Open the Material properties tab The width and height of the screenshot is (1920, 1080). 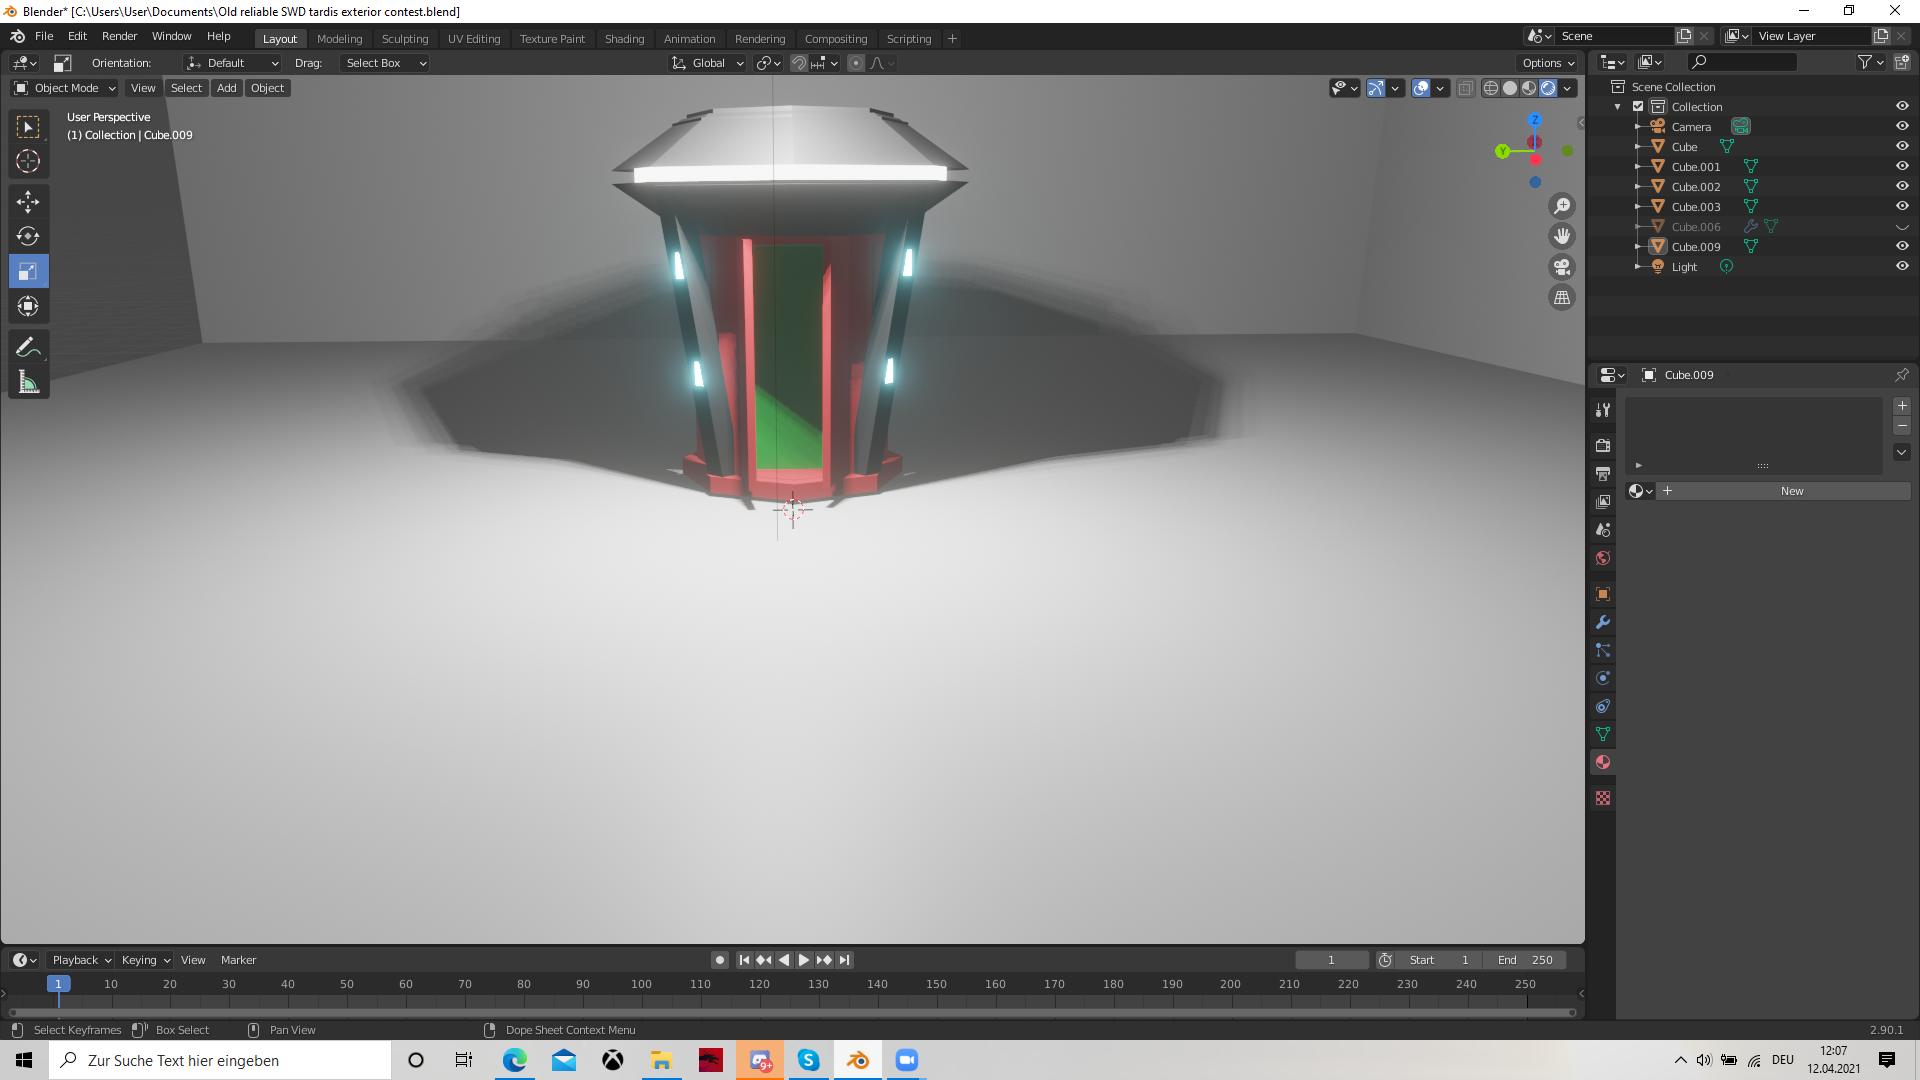(x=1603, y=762)
